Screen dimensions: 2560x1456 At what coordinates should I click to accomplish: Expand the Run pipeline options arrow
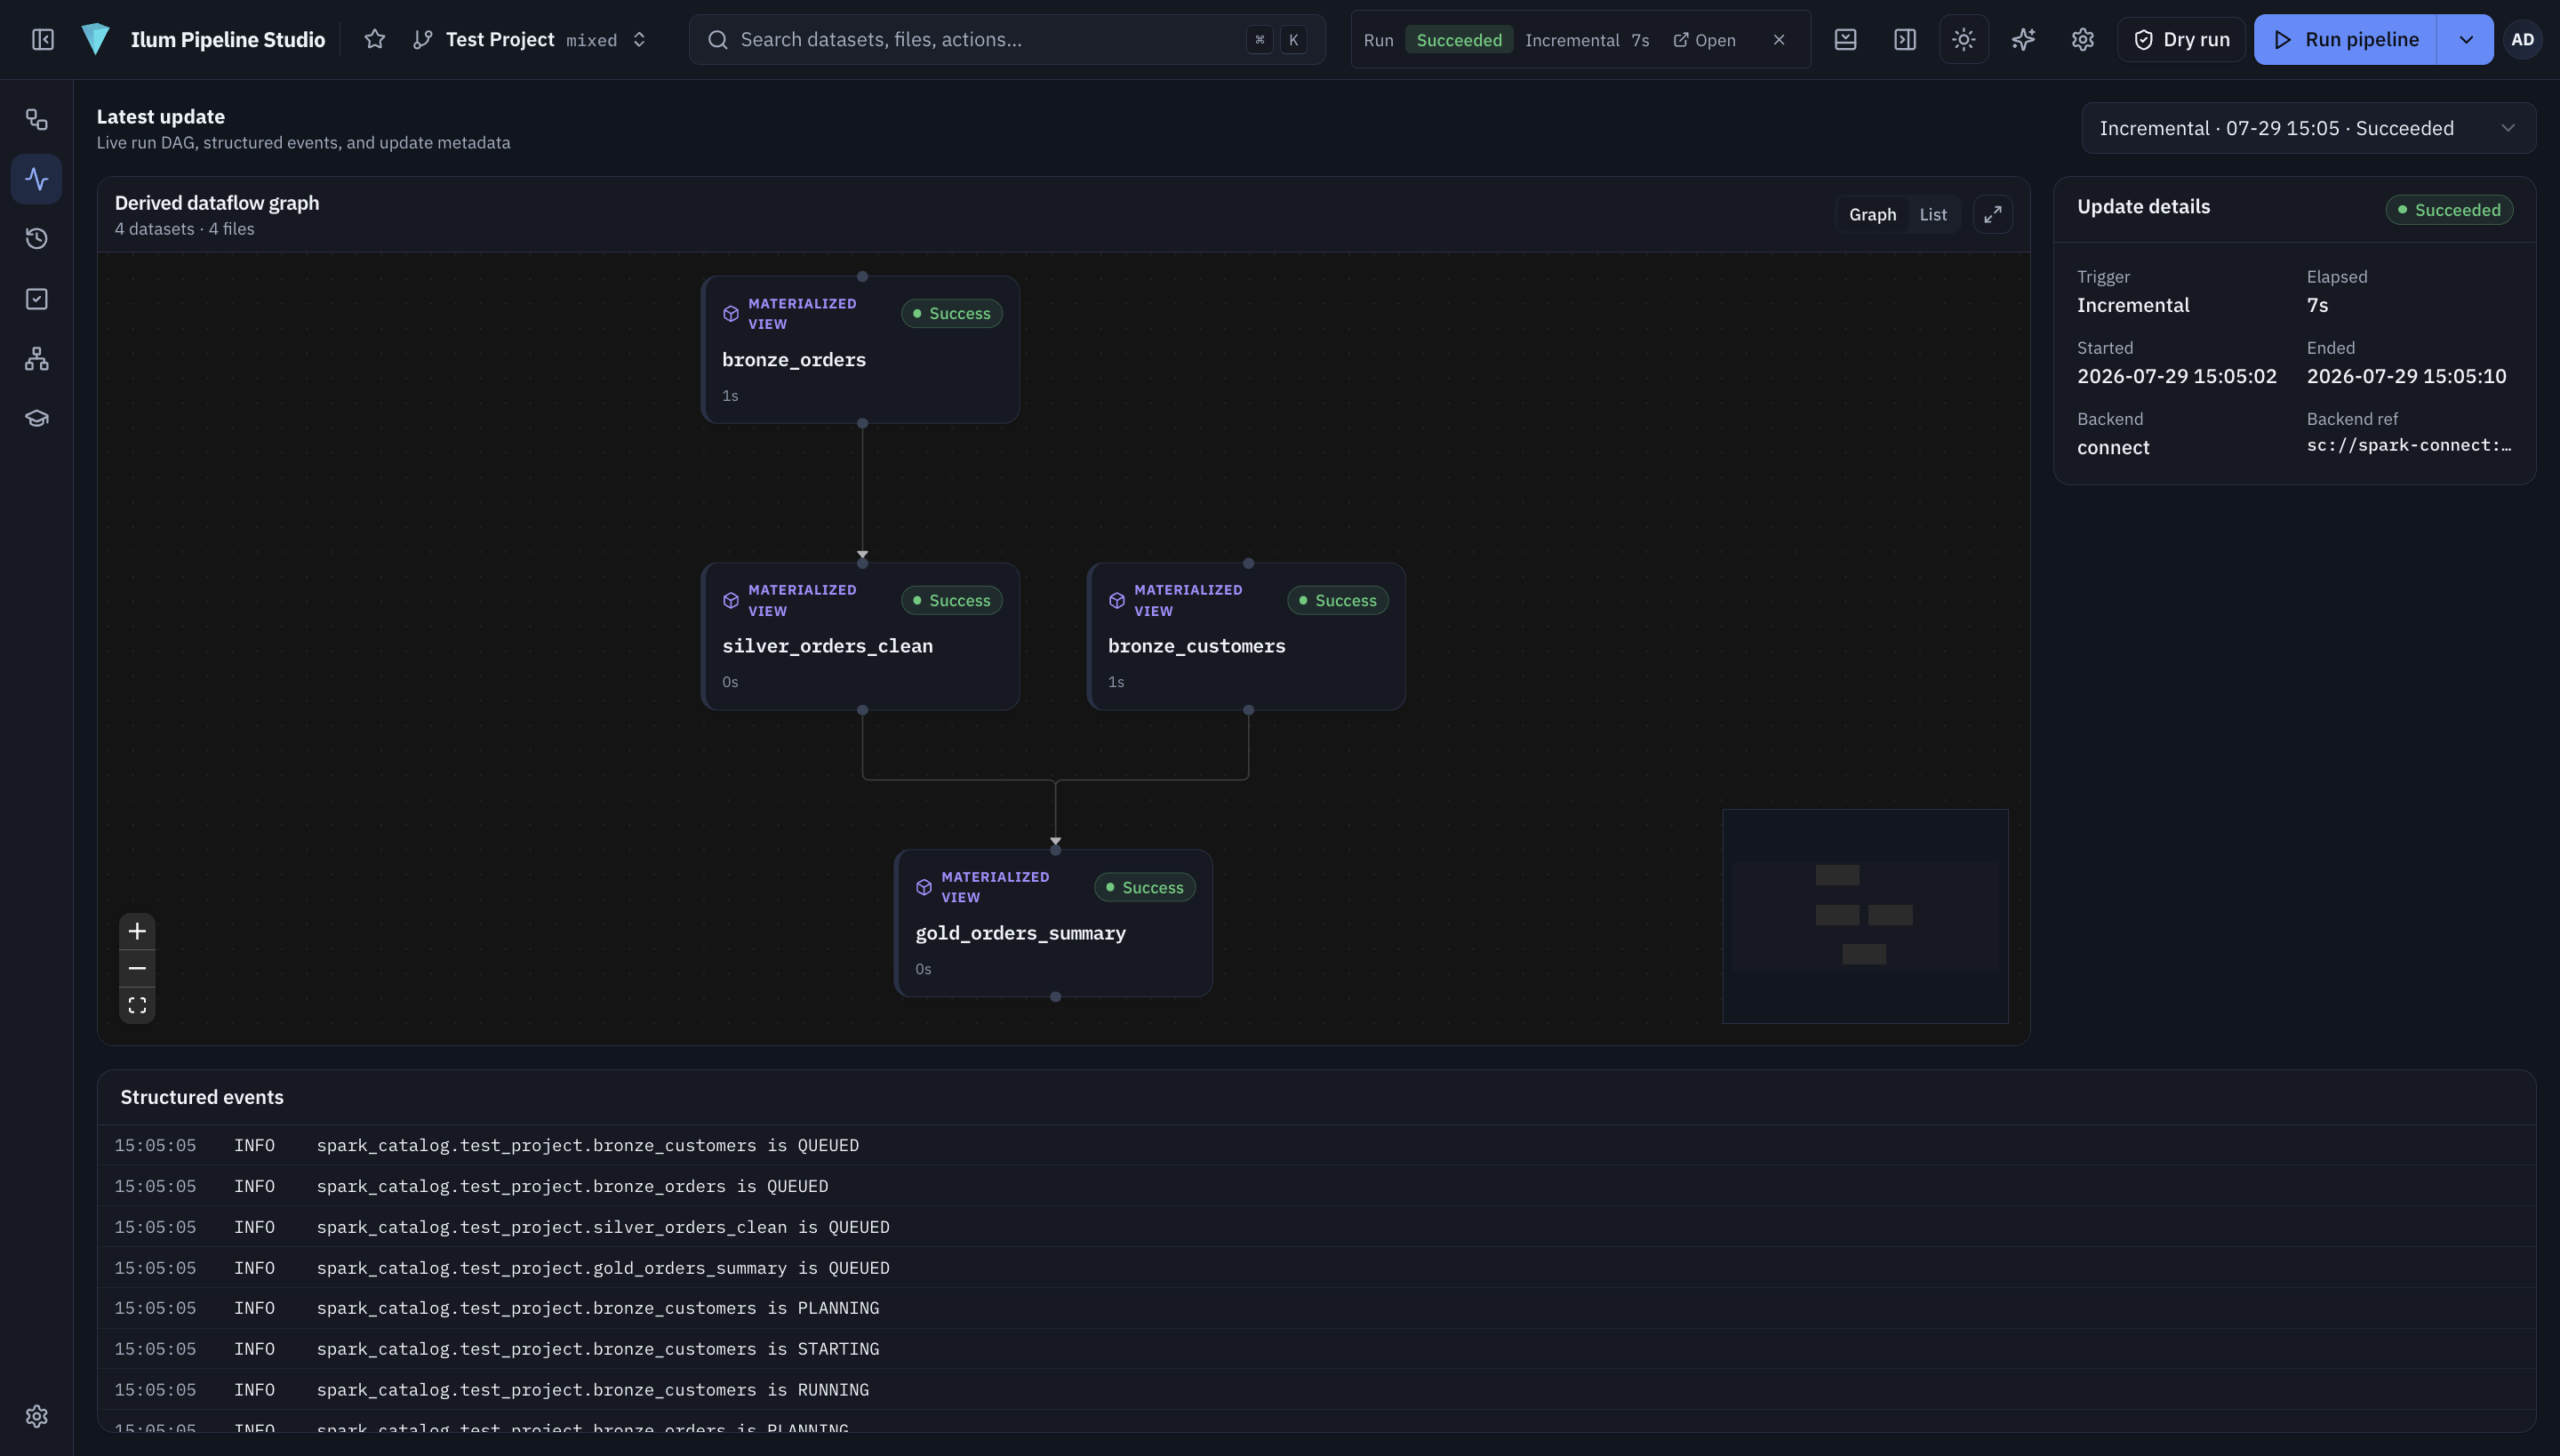[x=2466, y=39]
